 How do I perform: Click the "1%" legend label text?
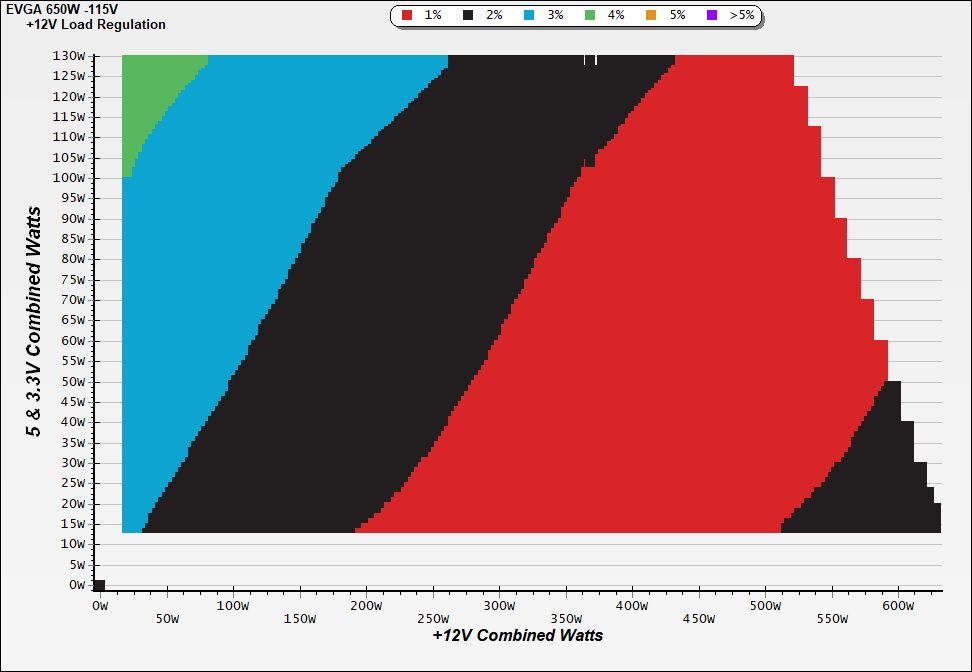click(x=433, y=15)
